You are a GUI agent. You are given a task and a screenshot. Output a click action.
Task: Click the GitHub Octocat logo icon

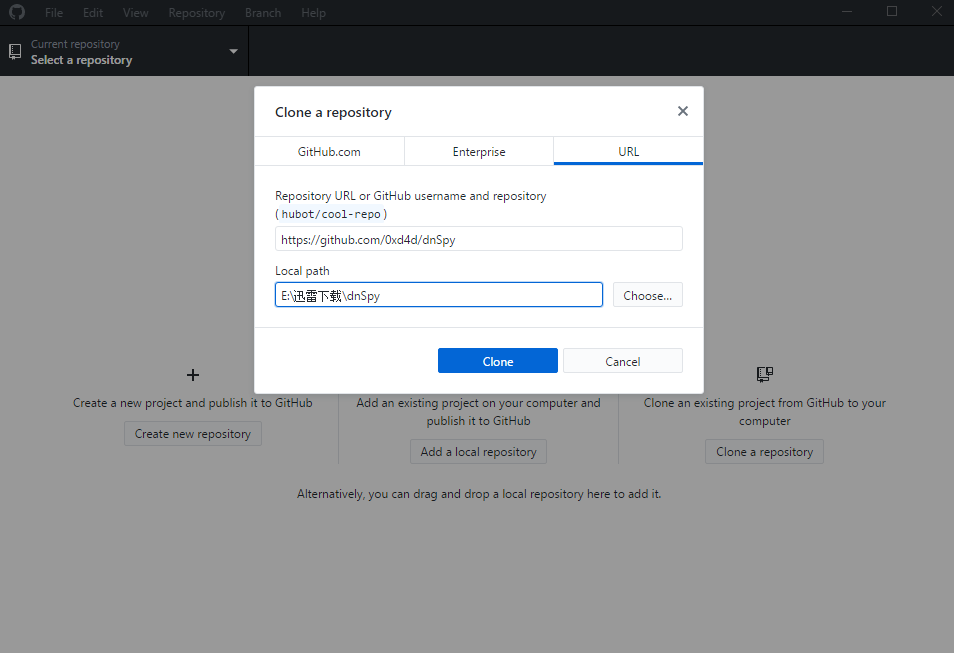point(17,12)
